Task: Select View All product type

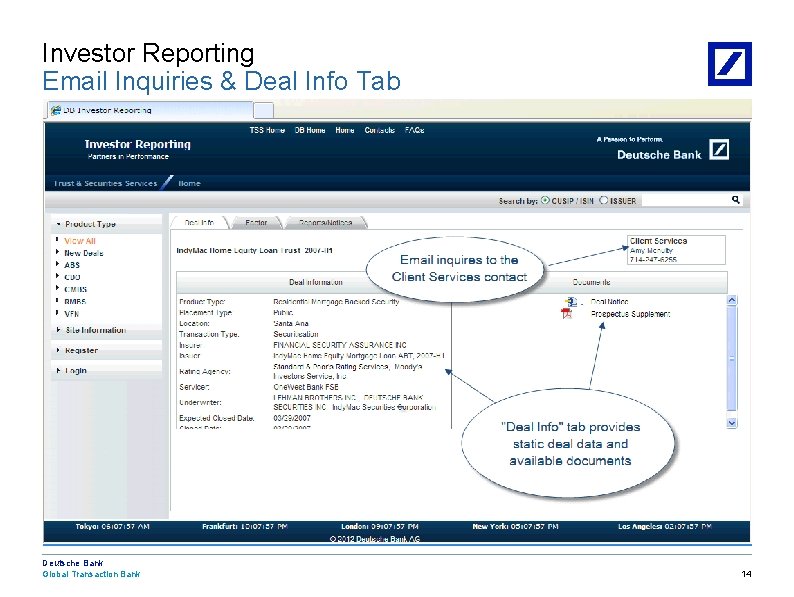Action: [80, 241]
